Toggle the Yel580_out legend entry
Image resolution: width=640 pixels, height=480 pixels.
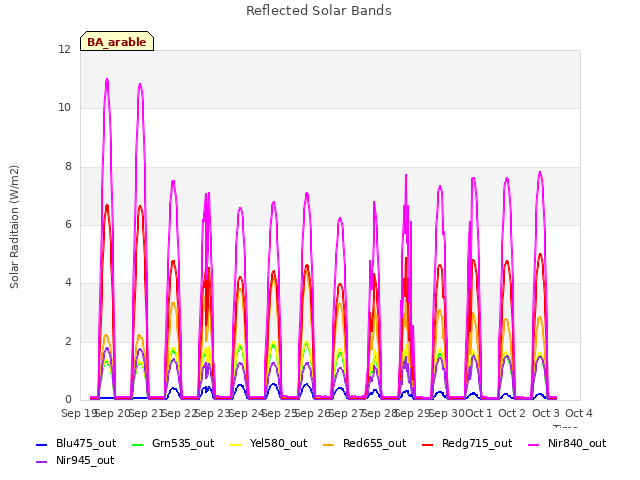click(269, 444)
